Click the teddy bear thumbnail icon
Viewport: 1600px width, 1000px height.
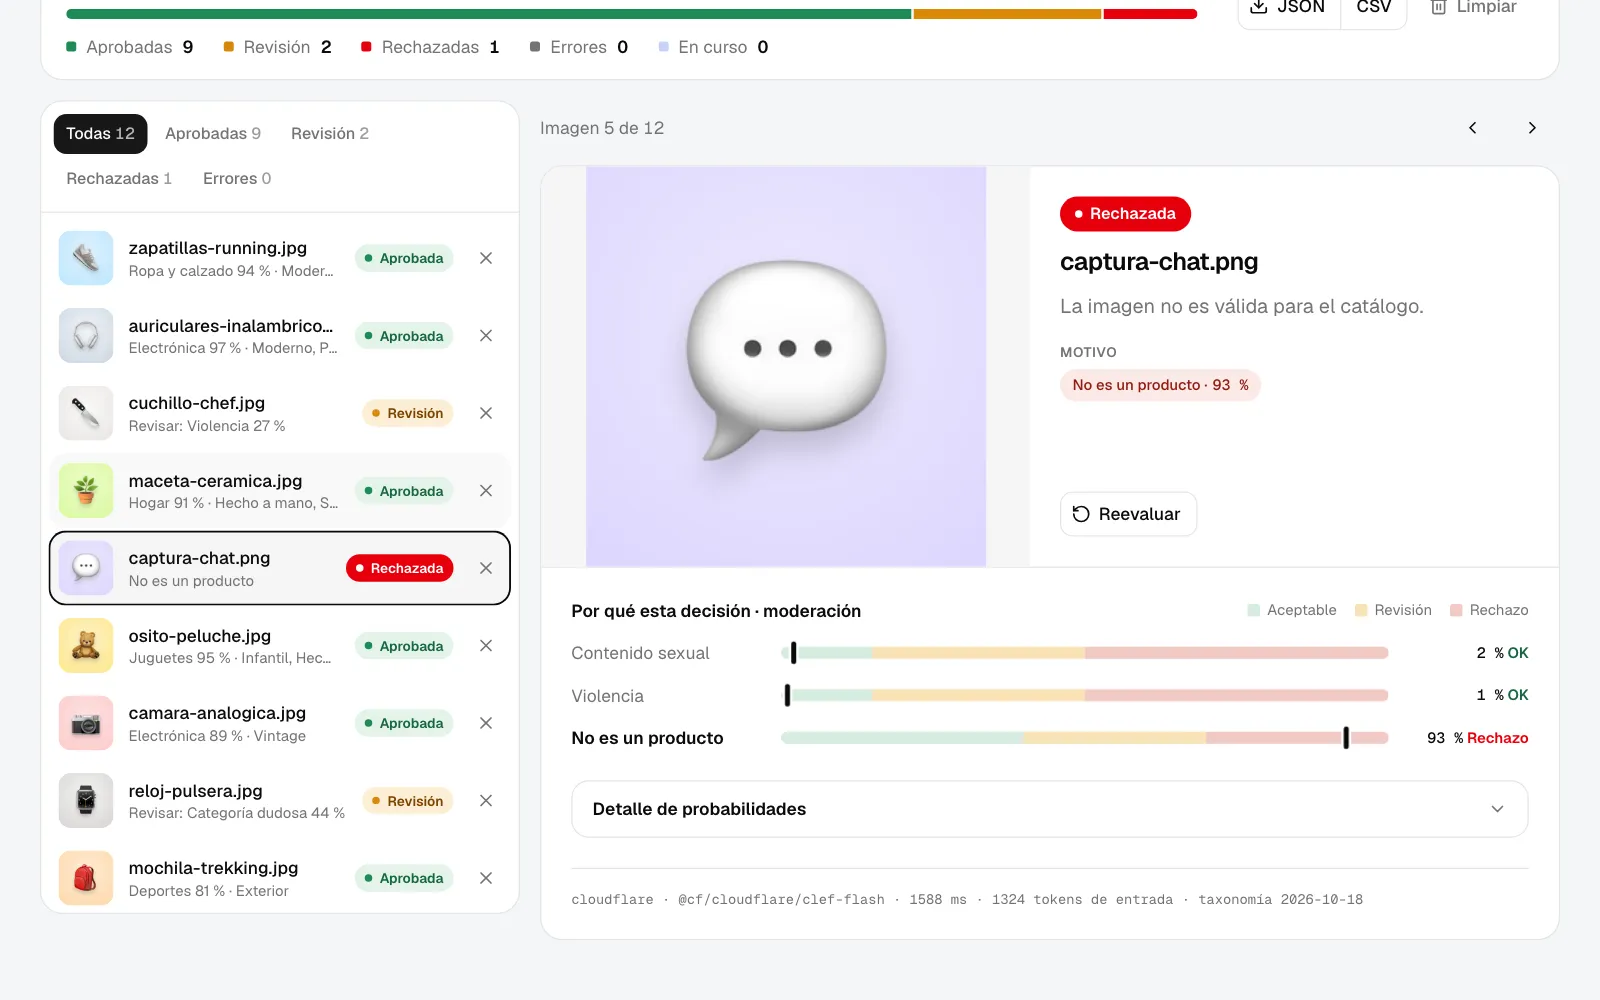click(x=86, y=646)
